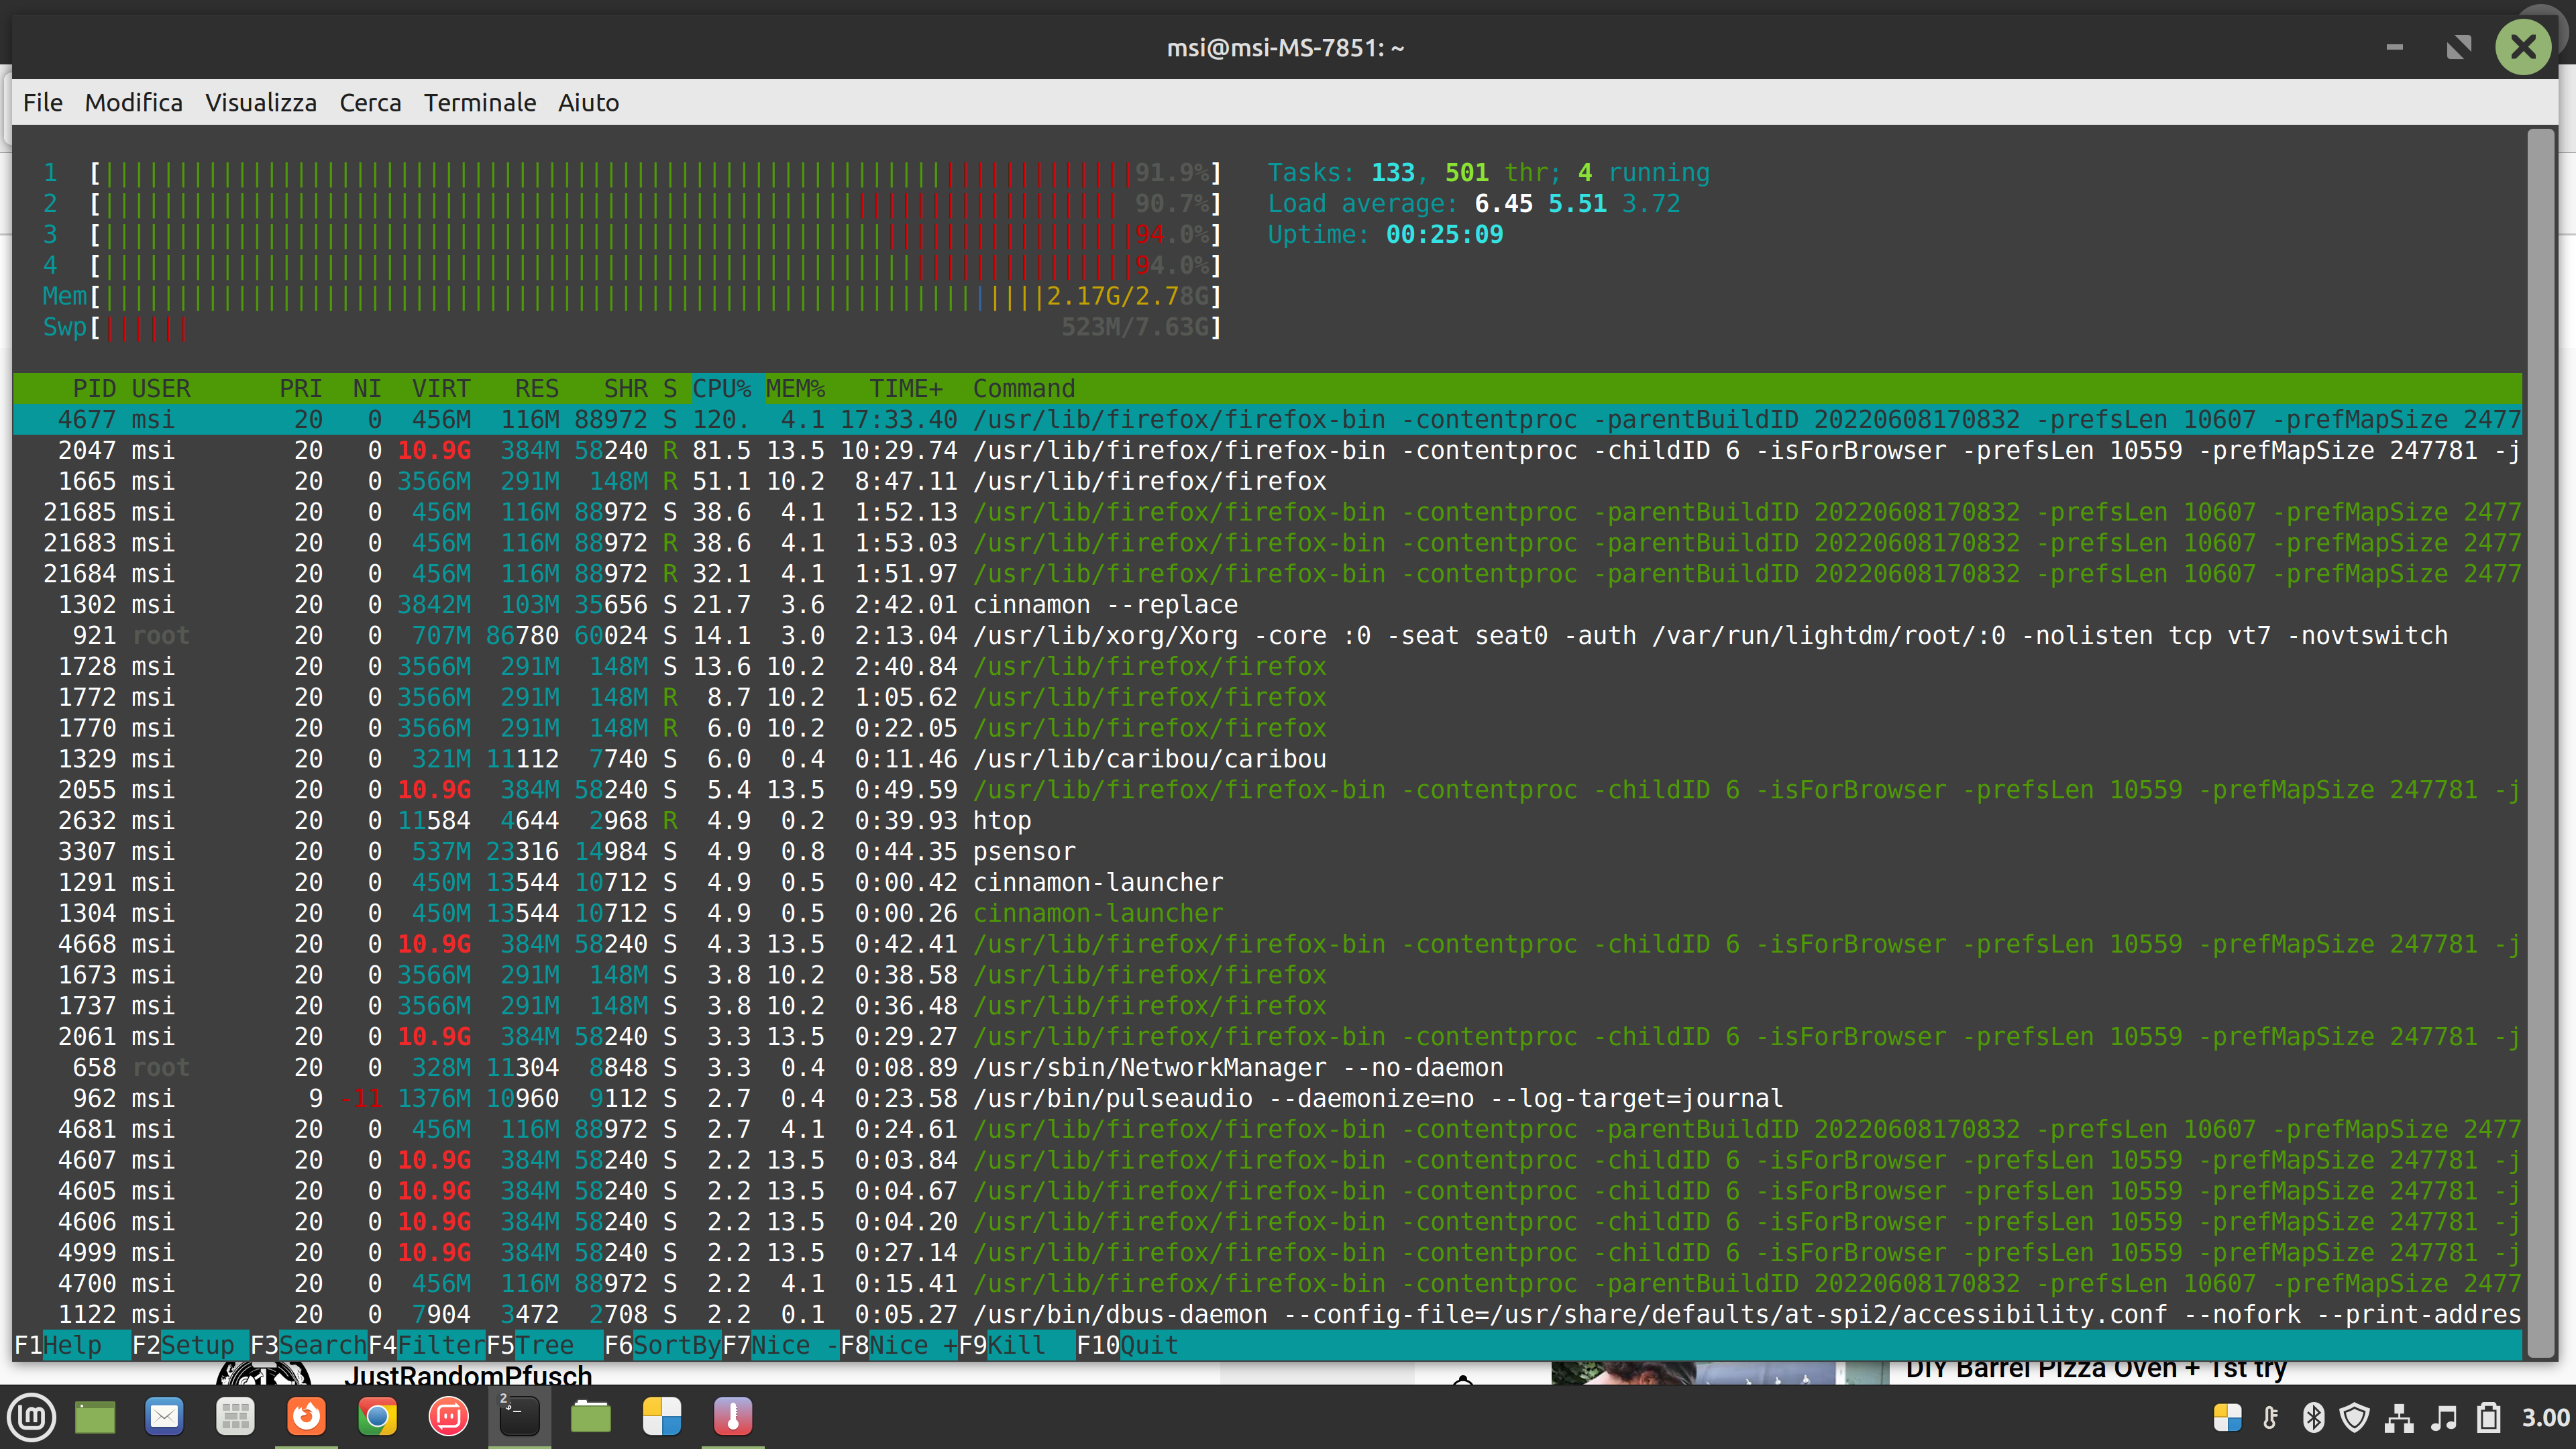
Task: Open the Bluetooth tray indicator
Action: coord(2313,1418)
